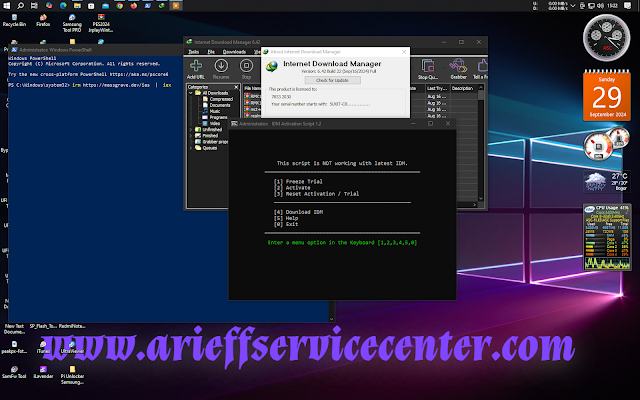Open the File menu in IDM
This screenshot has height=400, width=640.
211,52
